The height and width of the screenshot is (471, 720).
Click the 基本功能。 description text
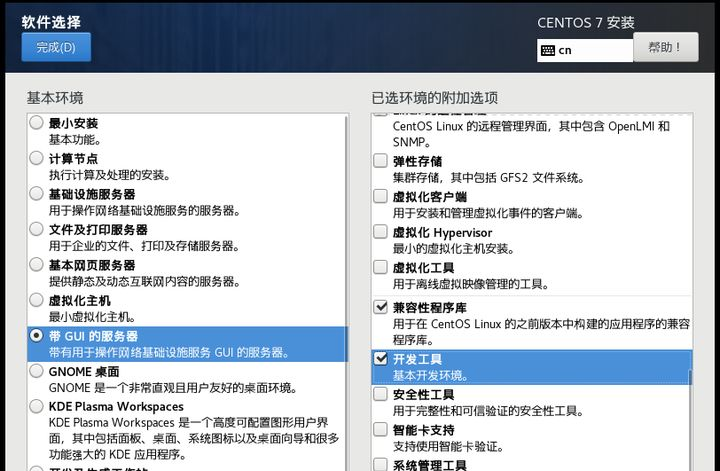(x=75, y=139)
